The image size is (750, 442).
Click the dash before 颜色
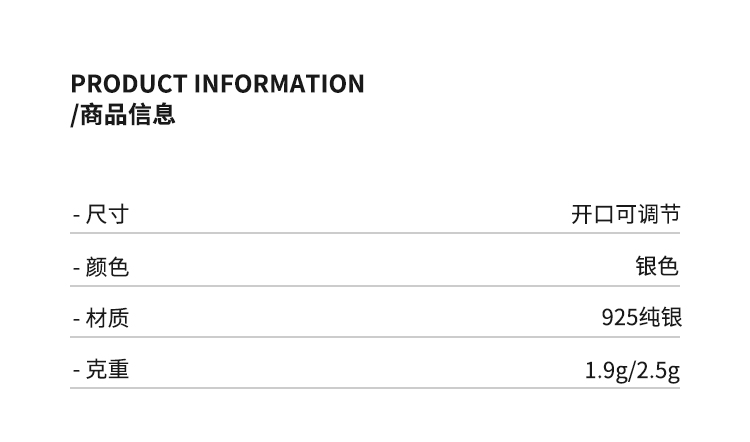tap(76, 268)
